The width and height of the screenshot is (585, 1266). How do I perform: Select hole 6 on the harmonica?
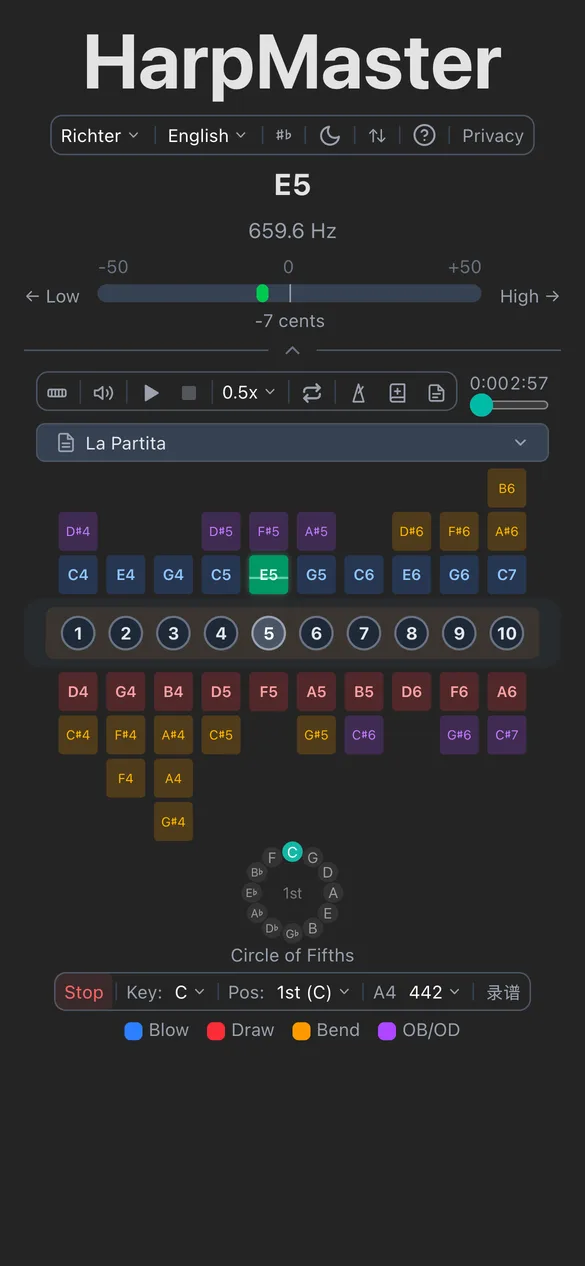tap(316, 633)
